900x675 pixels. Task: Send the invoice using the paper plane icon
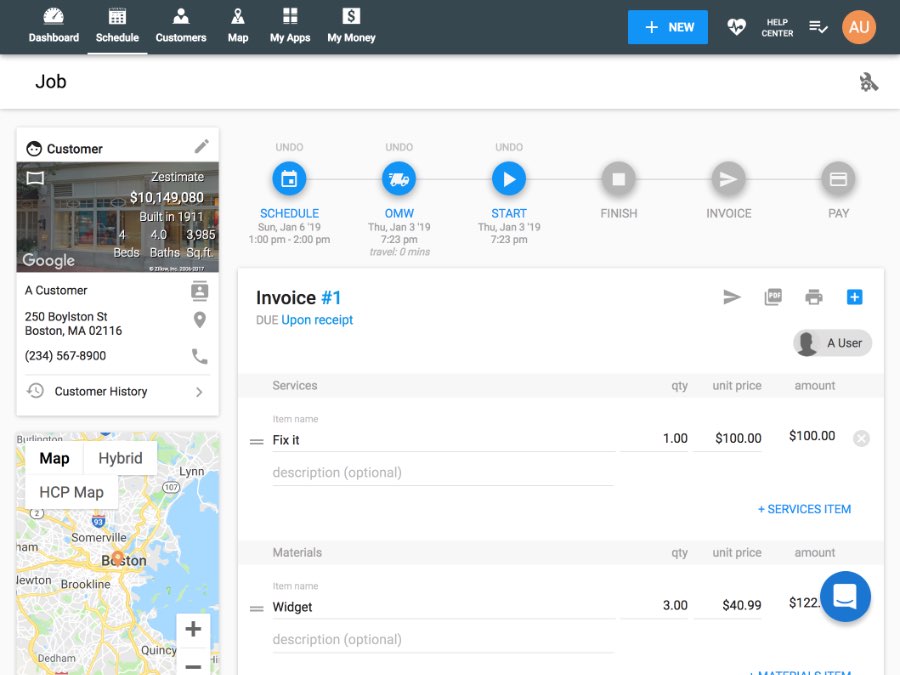(x=732, y=296)
